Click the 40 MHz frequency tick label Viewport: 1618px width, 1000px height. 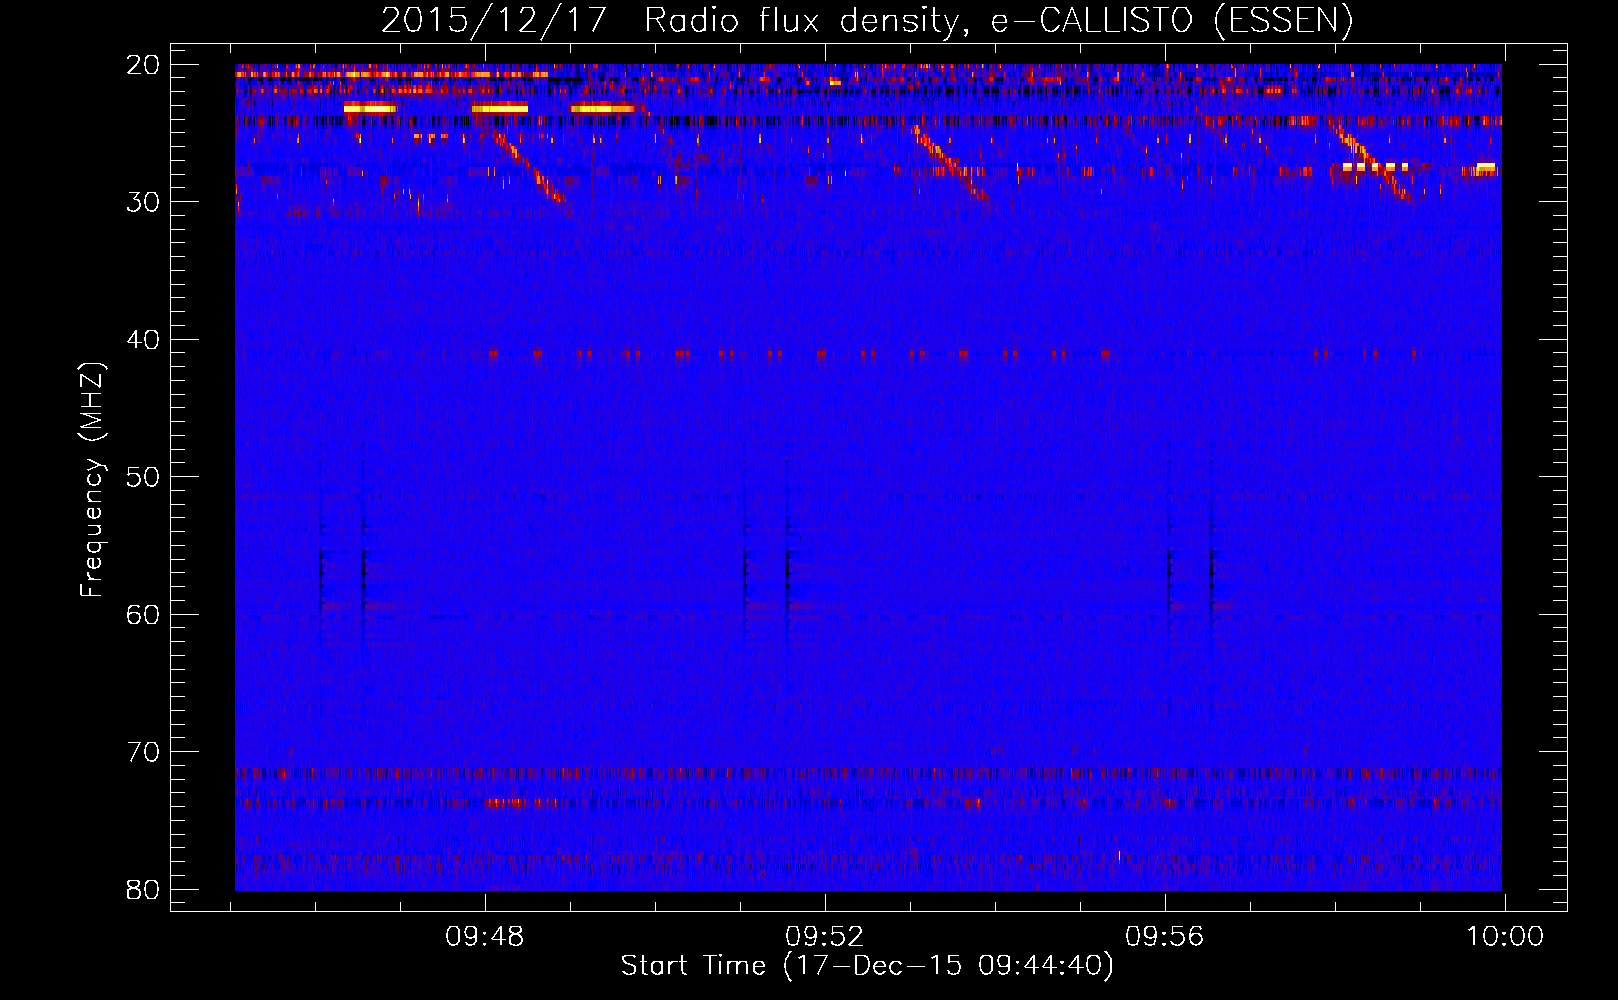pos(144,340)
